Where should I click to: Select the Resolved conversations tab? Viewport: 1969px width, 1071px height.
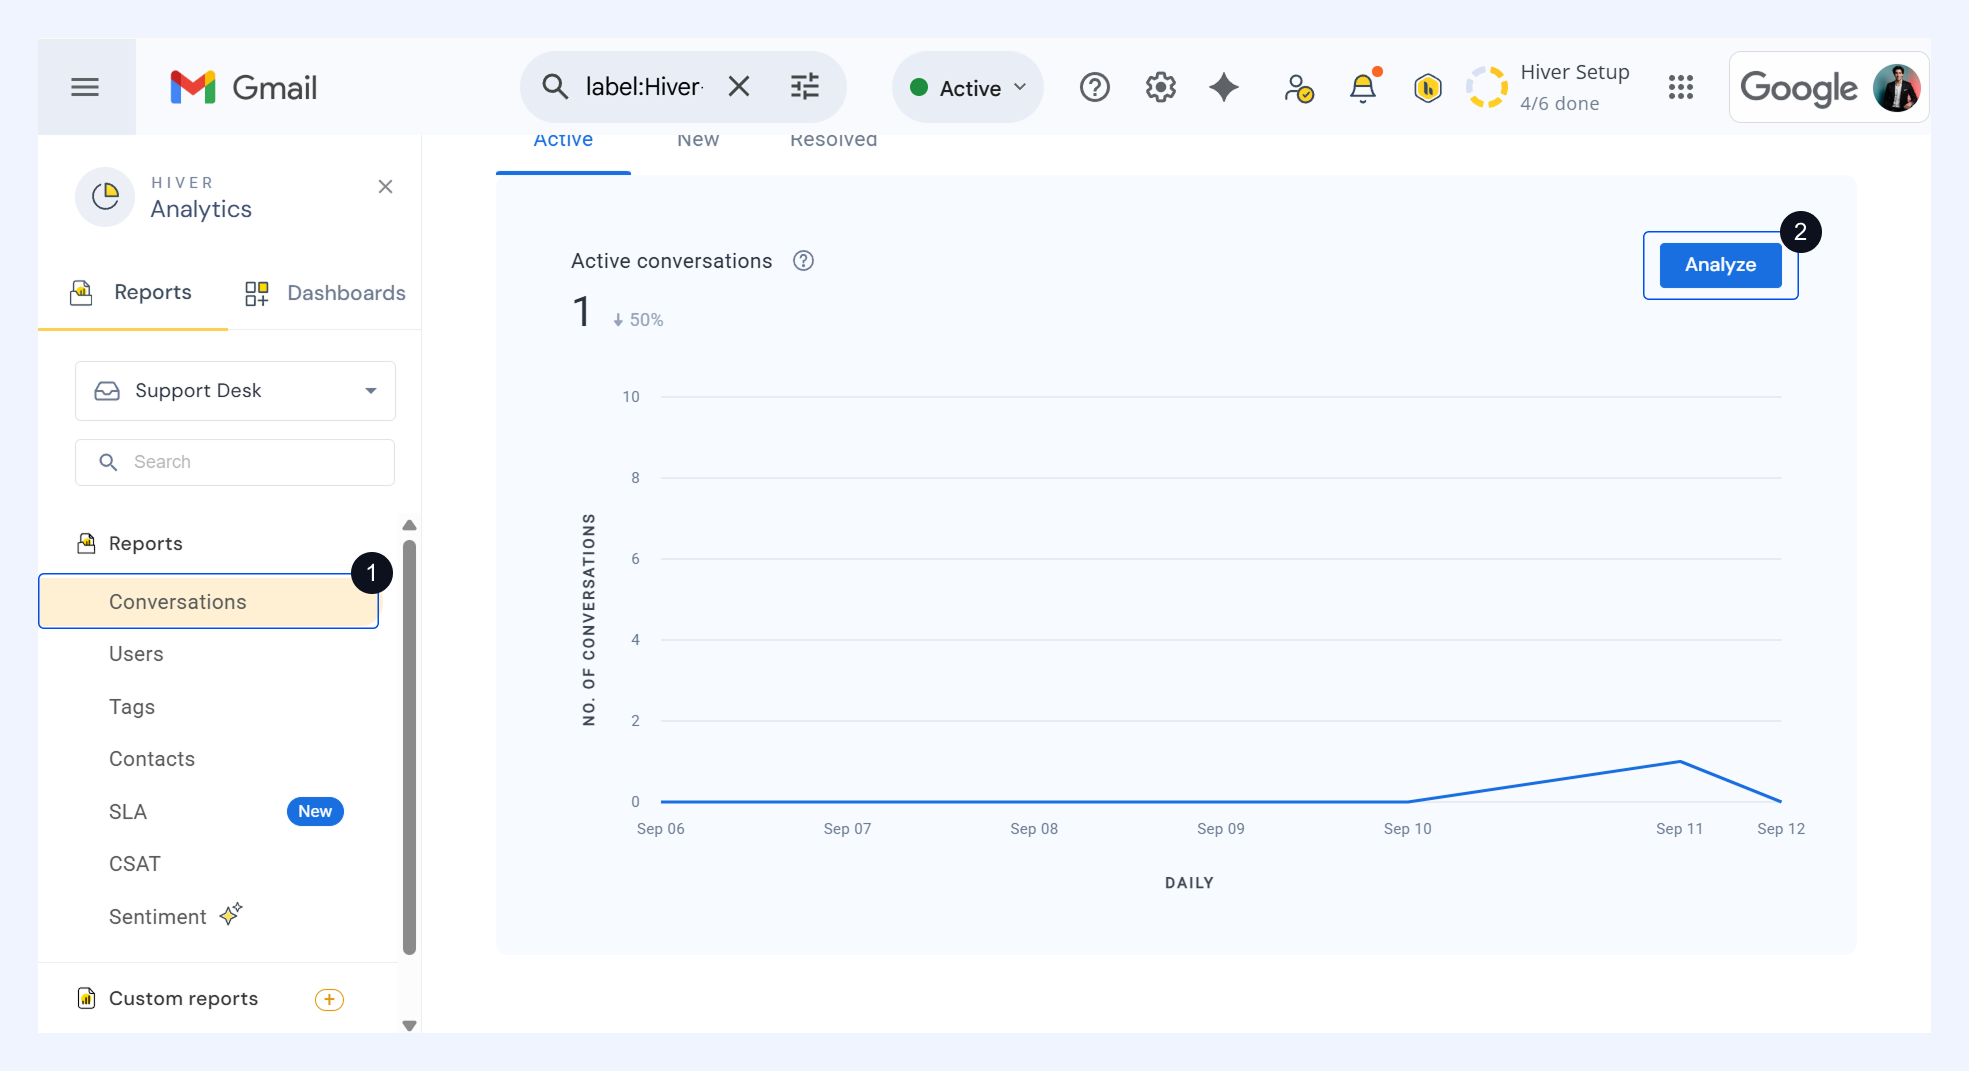(x=834, y=142)
